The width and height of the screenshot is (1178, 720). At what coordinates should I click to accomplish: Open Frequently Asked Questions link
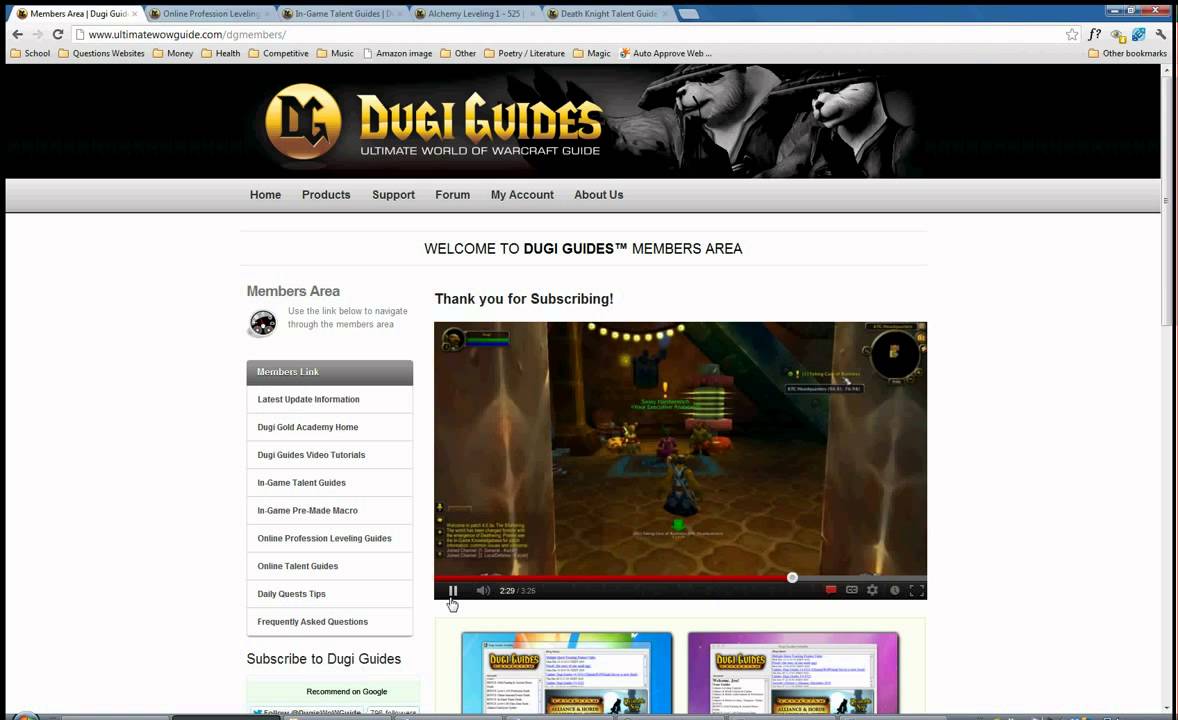pos(330,622)
